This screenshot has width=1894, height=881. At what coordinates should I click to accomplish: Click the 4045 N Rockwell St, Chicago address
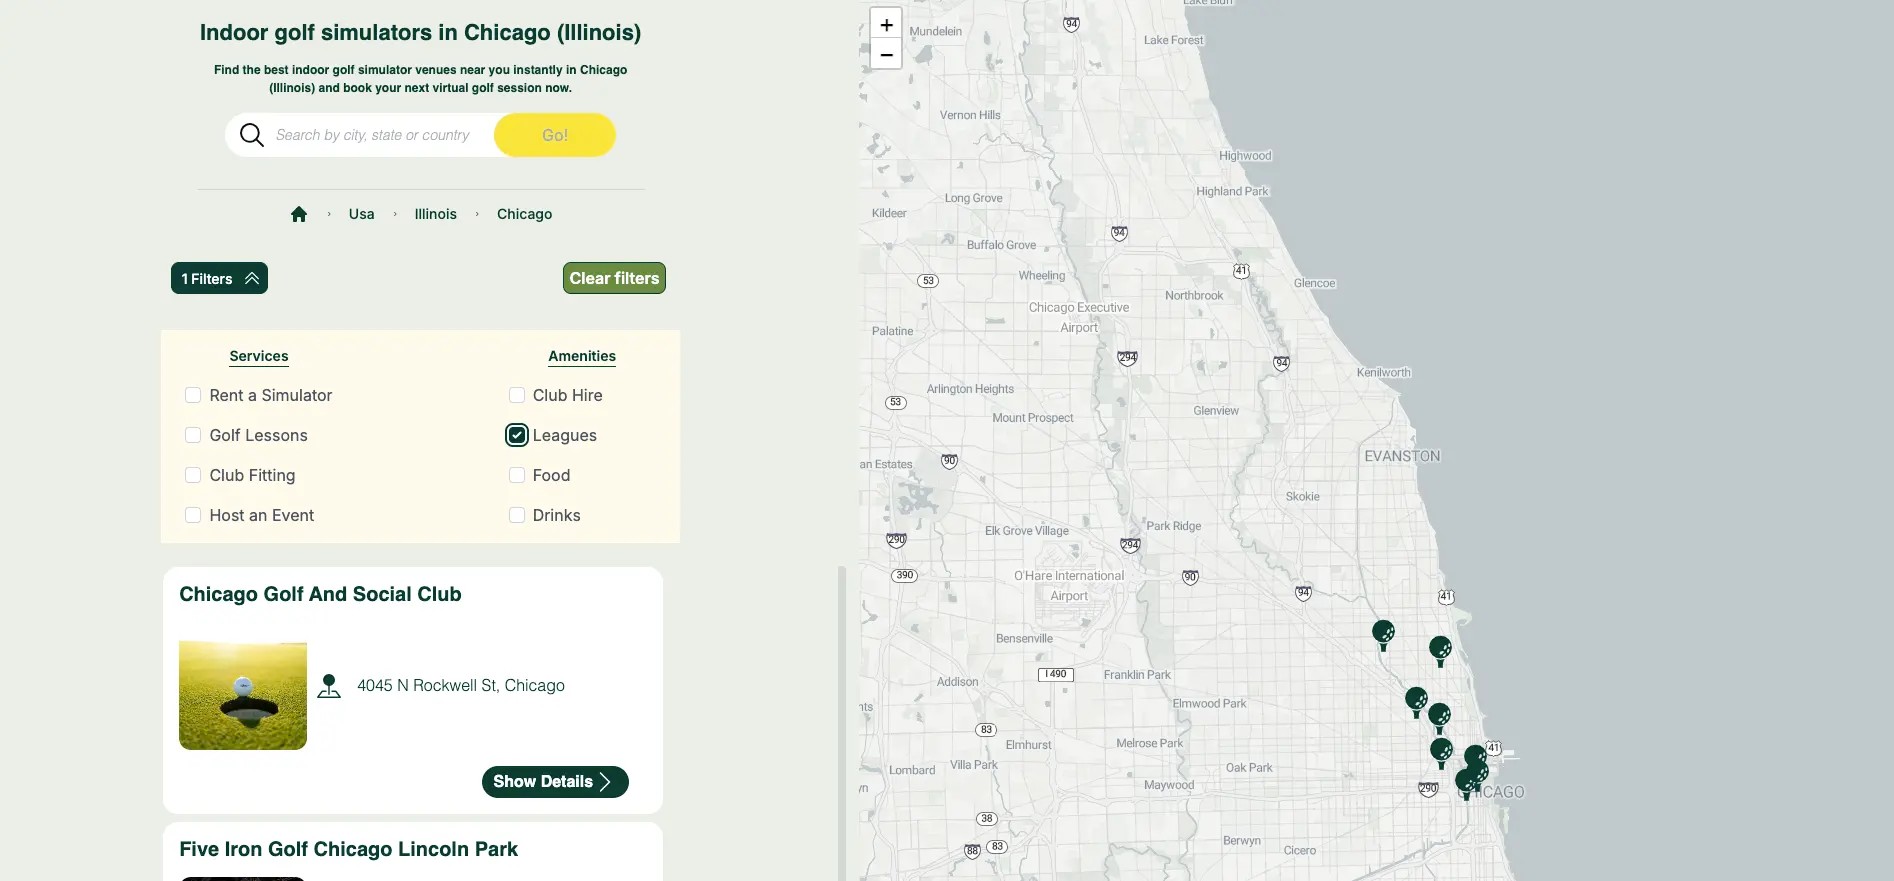(x=461, y=685)
